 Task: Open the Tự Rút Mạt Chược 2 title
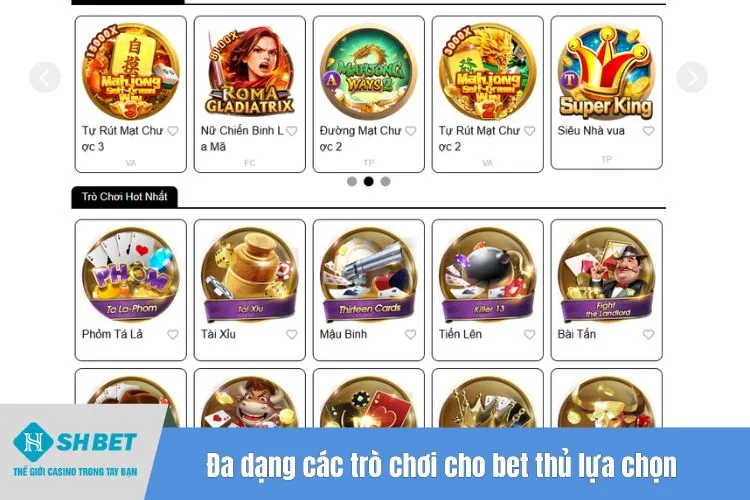479,138
